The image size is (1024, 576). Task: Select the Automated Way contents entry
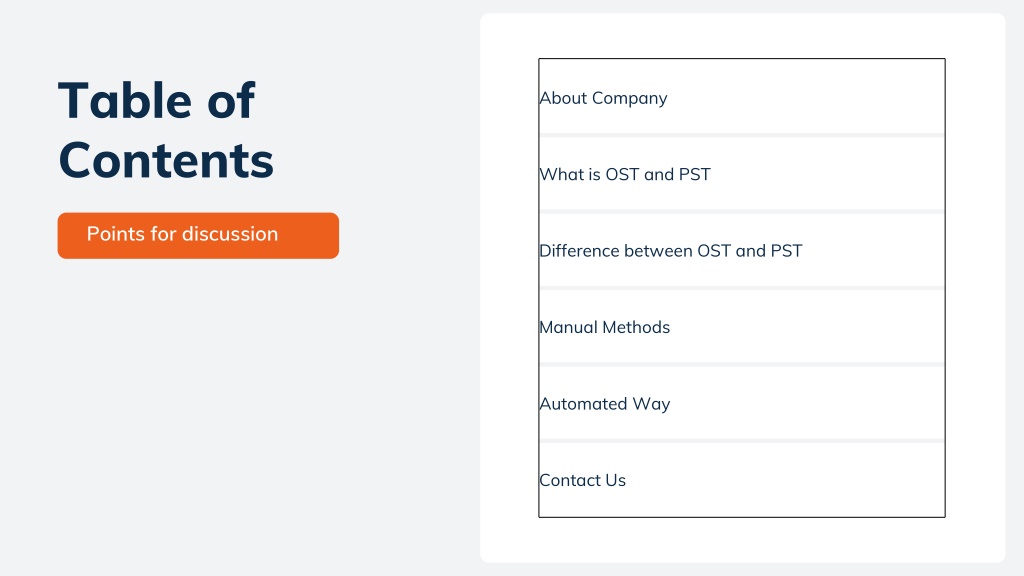tap(742, 403)
